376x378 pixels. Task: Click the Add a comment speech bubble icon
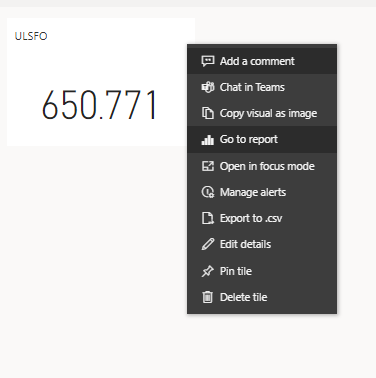coord(208,61)
